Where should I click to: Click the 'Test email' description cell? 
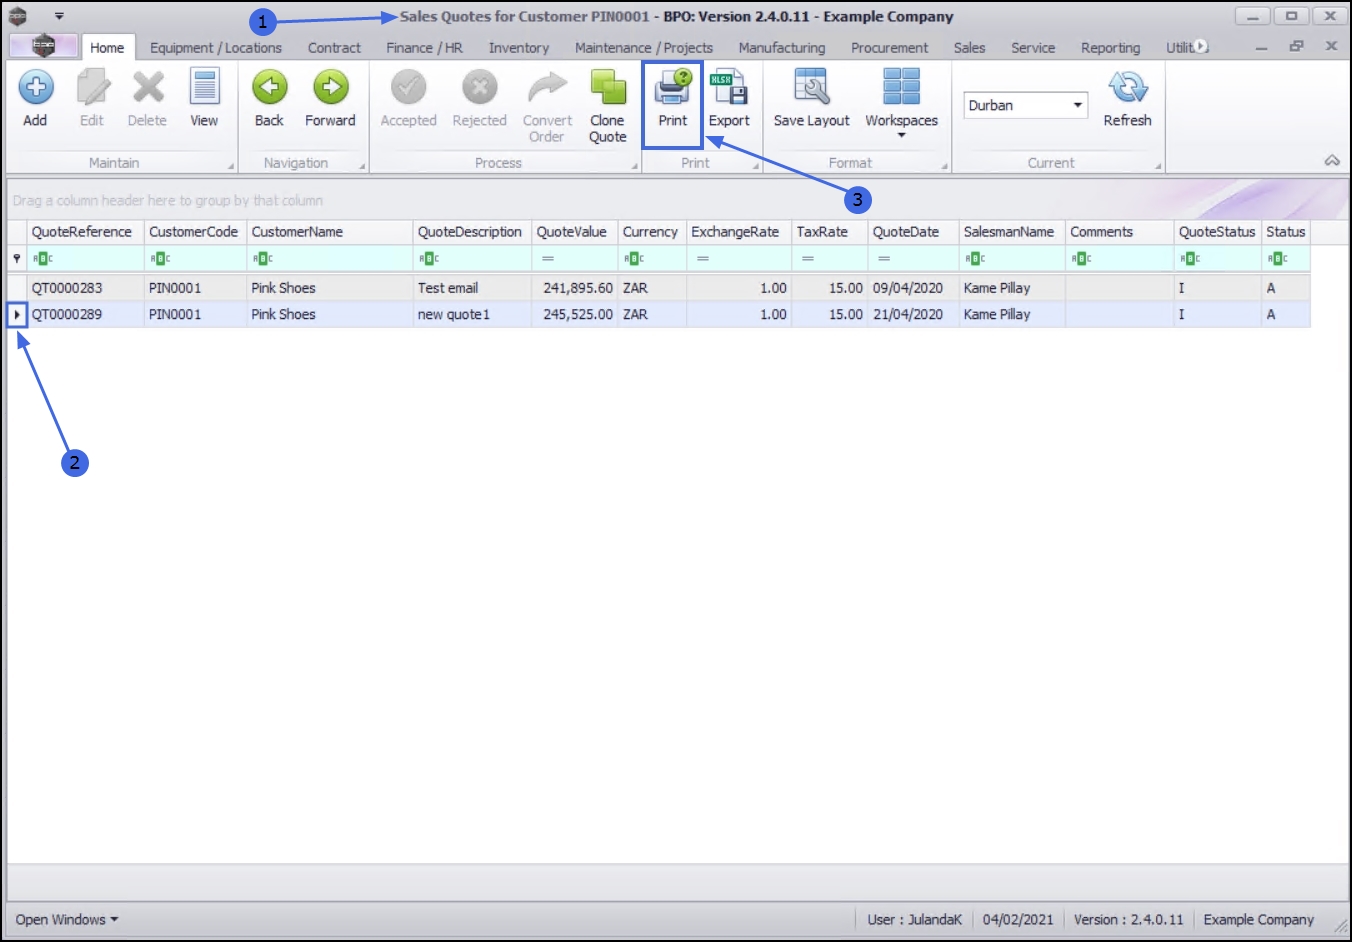tap(472, 288)
